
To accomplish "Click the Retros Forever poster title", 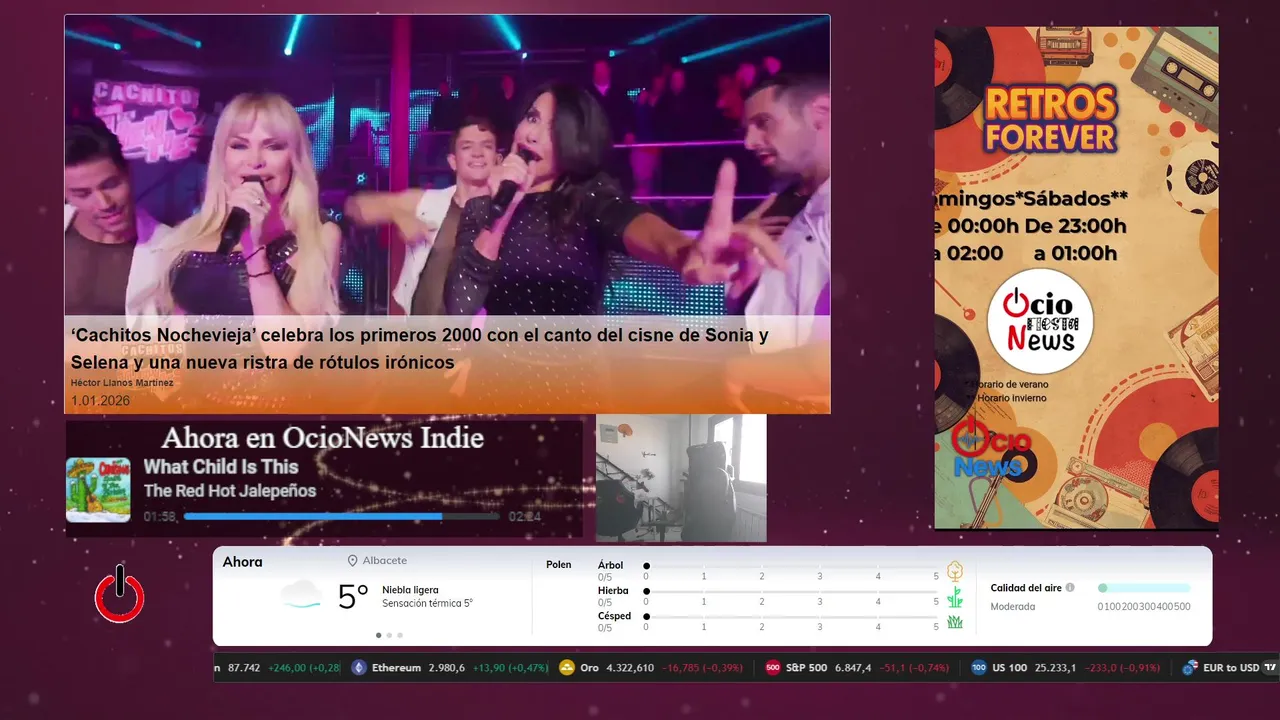I will [x=1050, y=119].
